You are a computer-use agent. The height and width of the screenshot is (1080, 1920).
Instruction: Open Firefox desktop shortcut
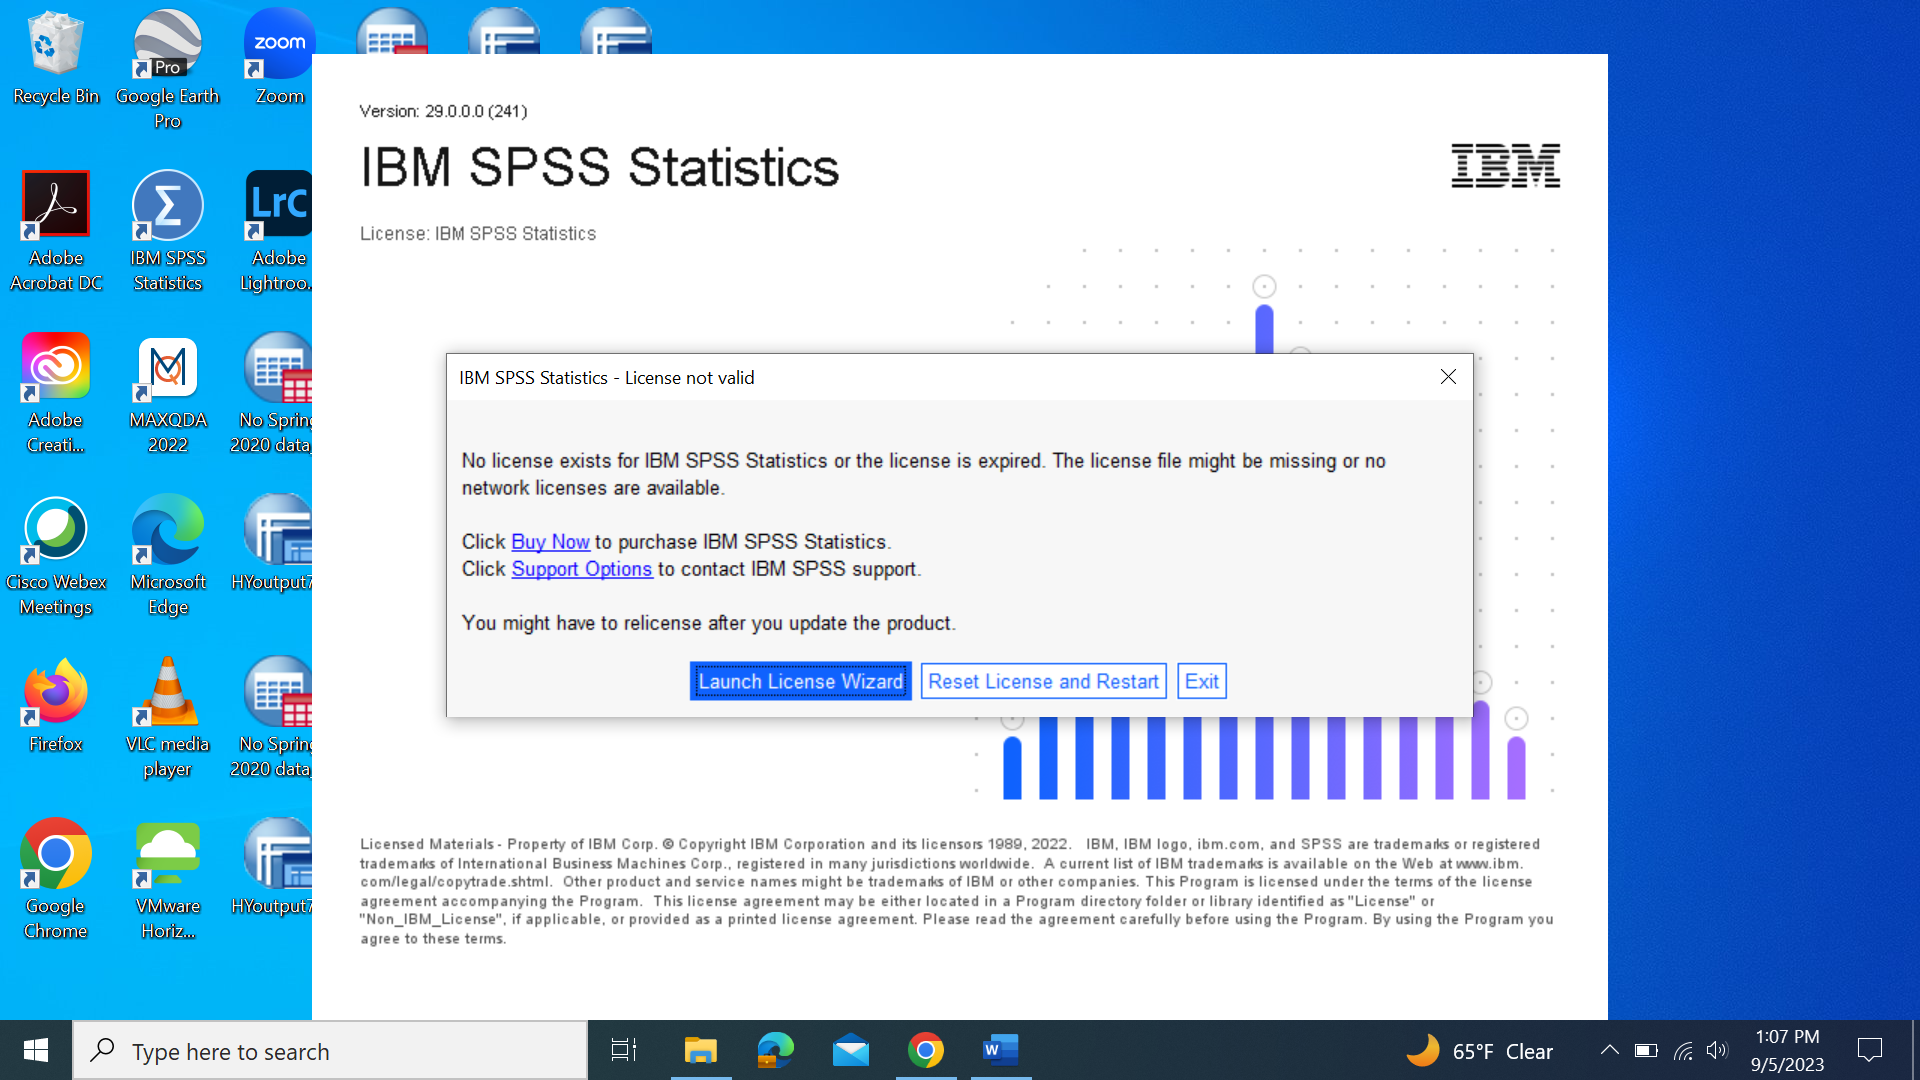pos(56,706)
